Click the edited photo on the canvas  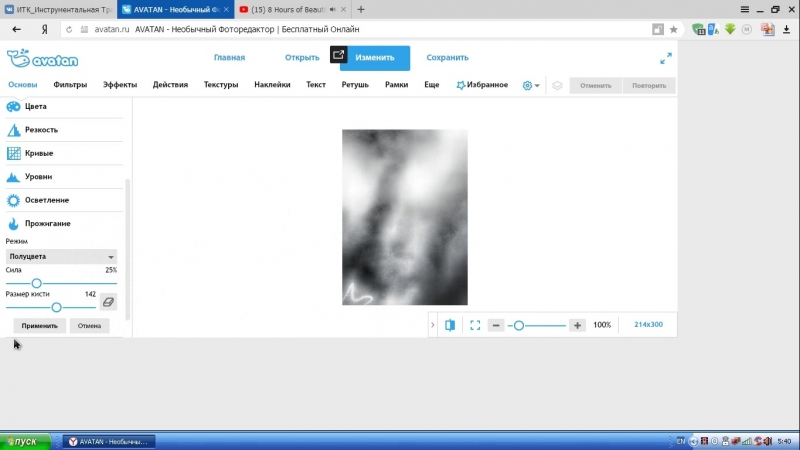[x=405, y=217]
